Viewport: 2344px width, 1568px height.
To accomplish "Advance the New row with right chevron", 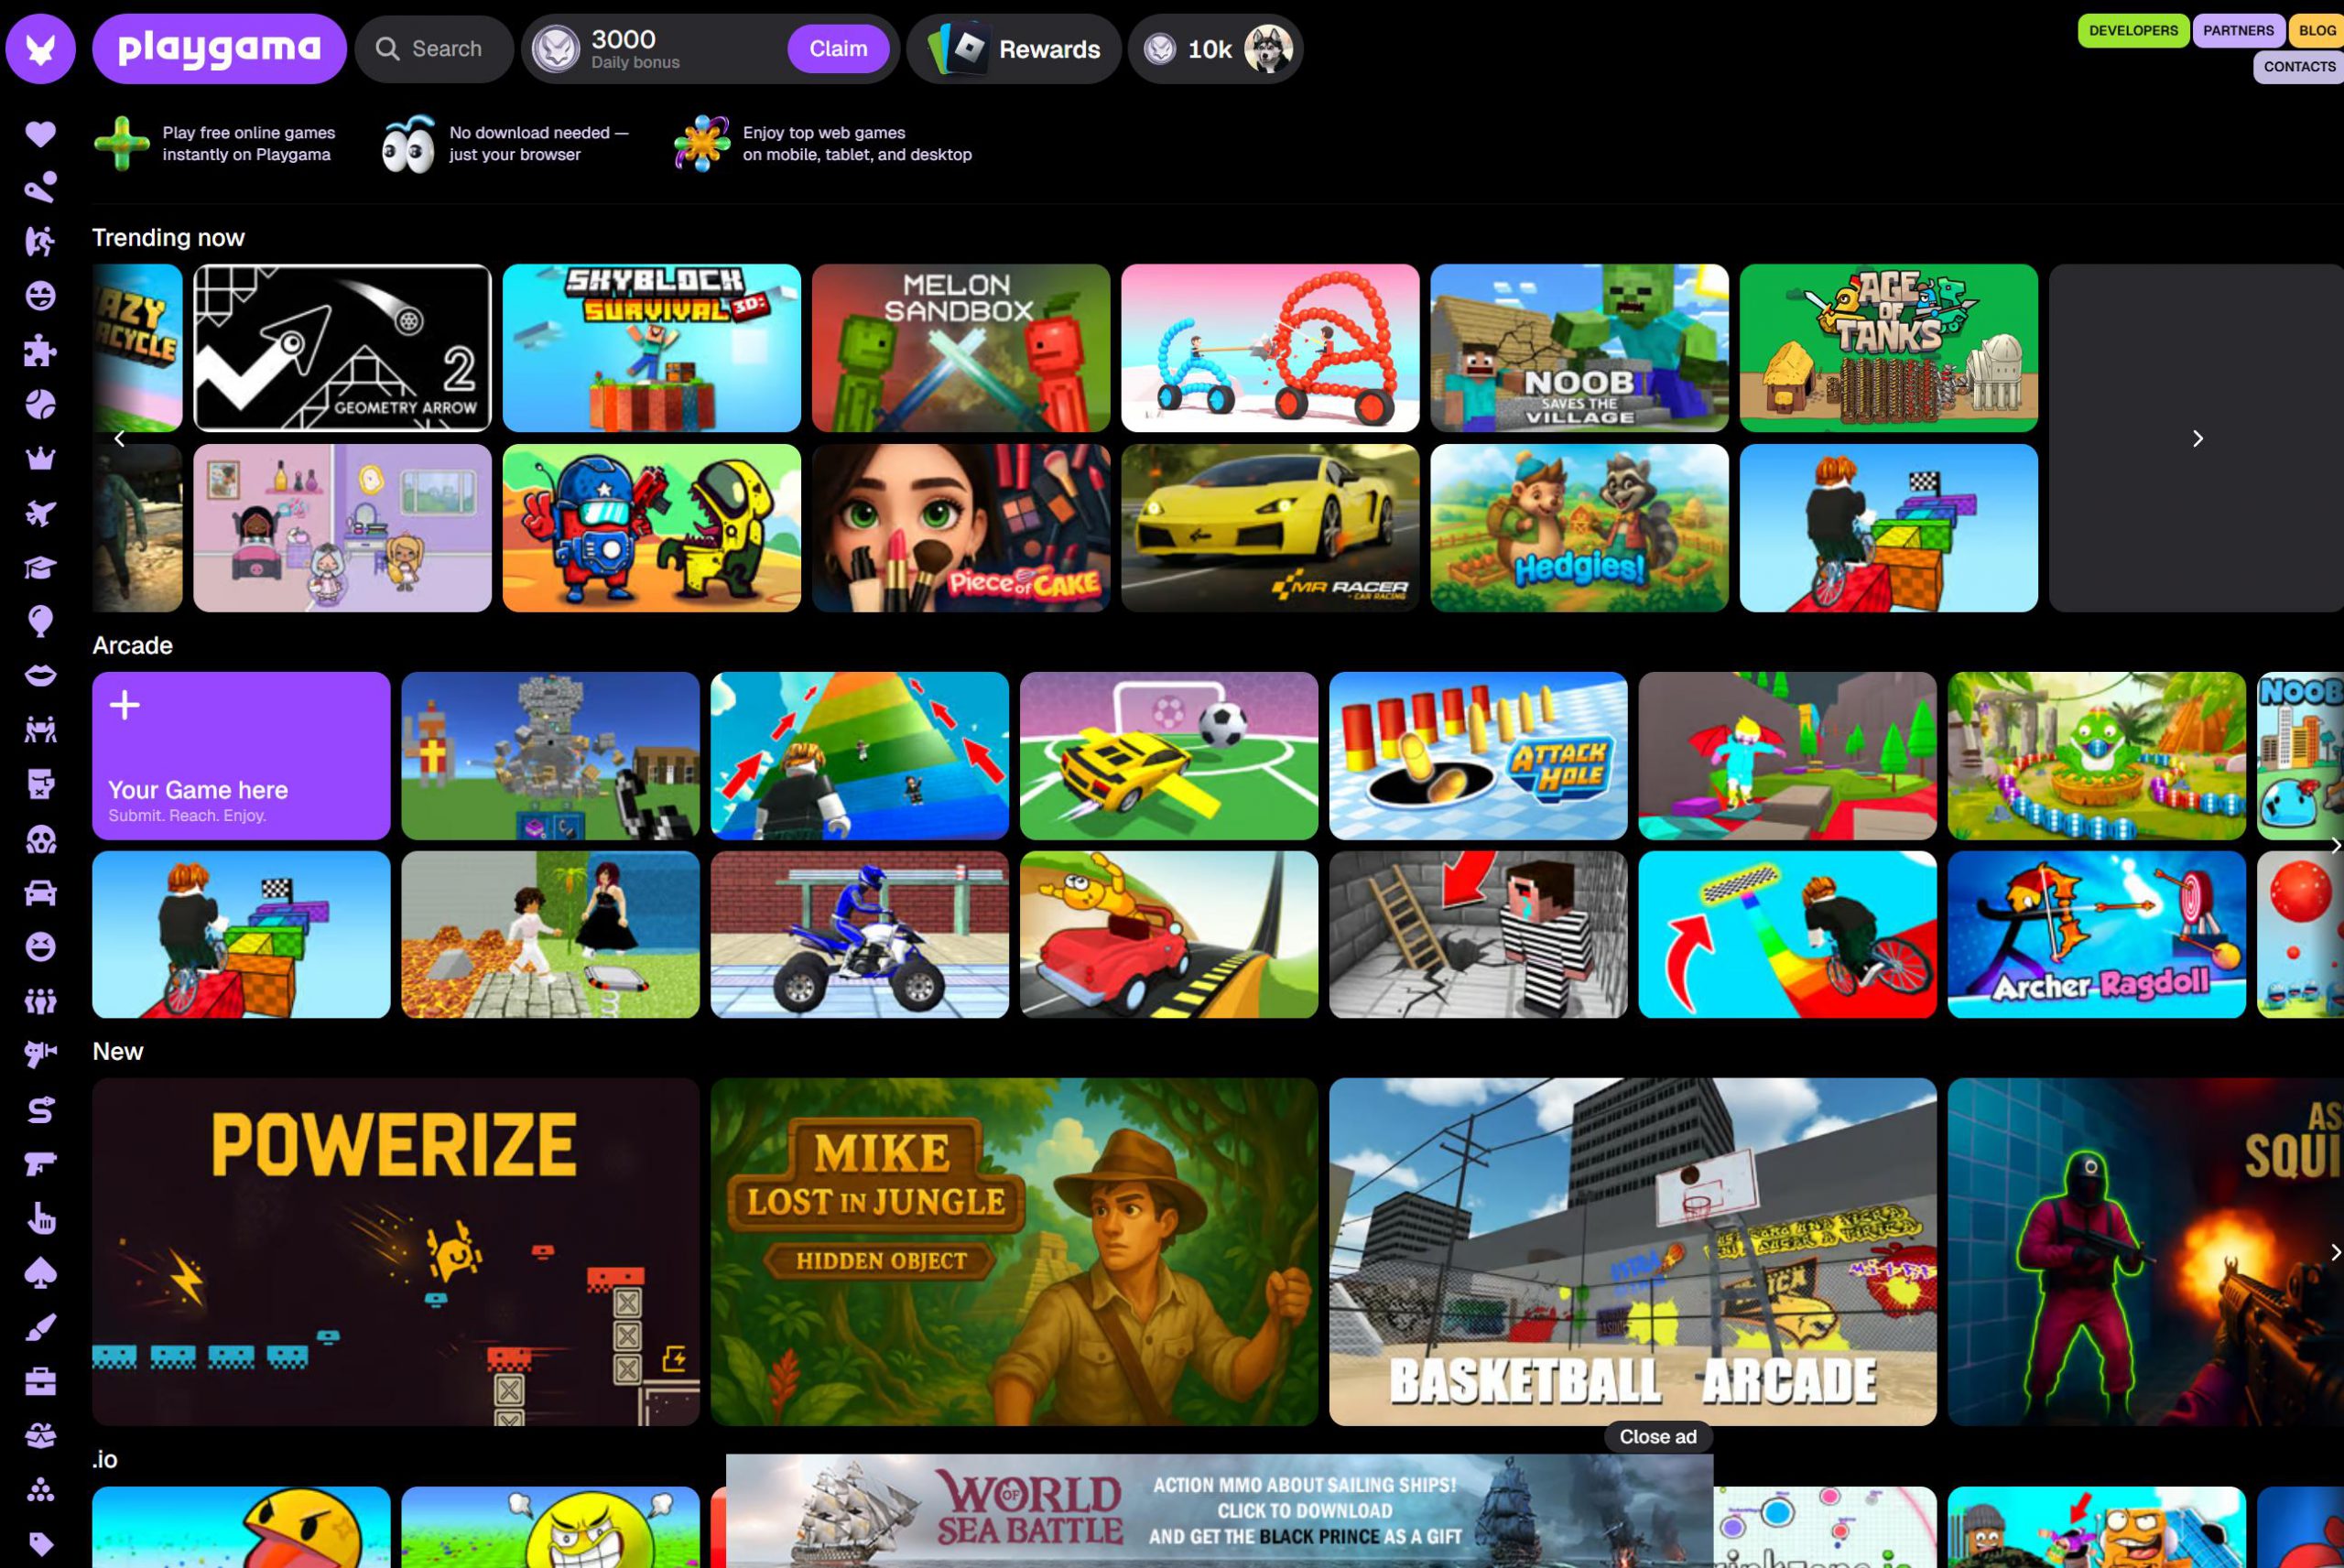I will tap(2334, 1252).
